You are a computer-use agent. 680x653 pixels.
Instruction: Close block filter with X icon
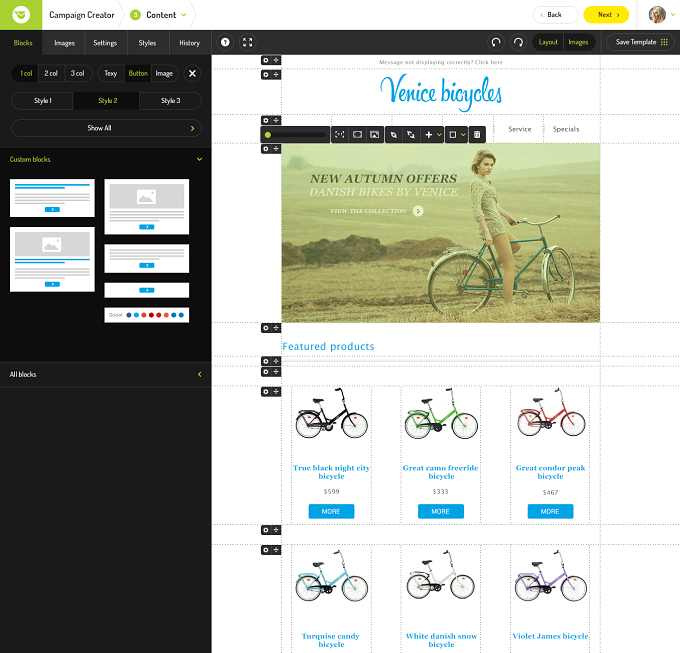(192, 73)
